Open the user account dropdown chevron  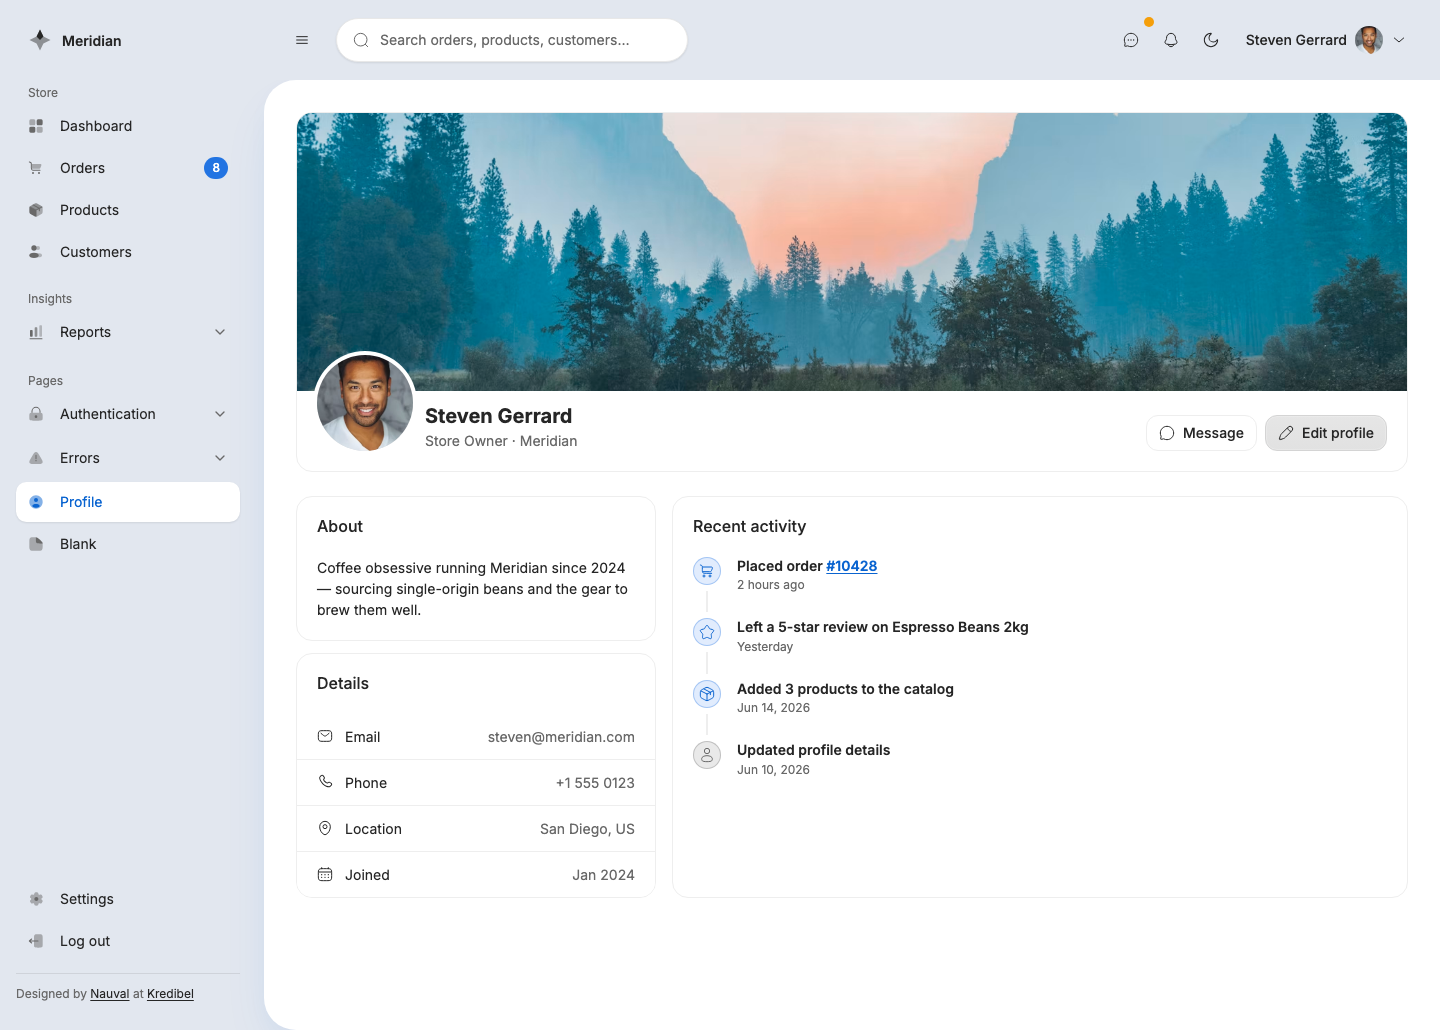[x=1399, y=40]
